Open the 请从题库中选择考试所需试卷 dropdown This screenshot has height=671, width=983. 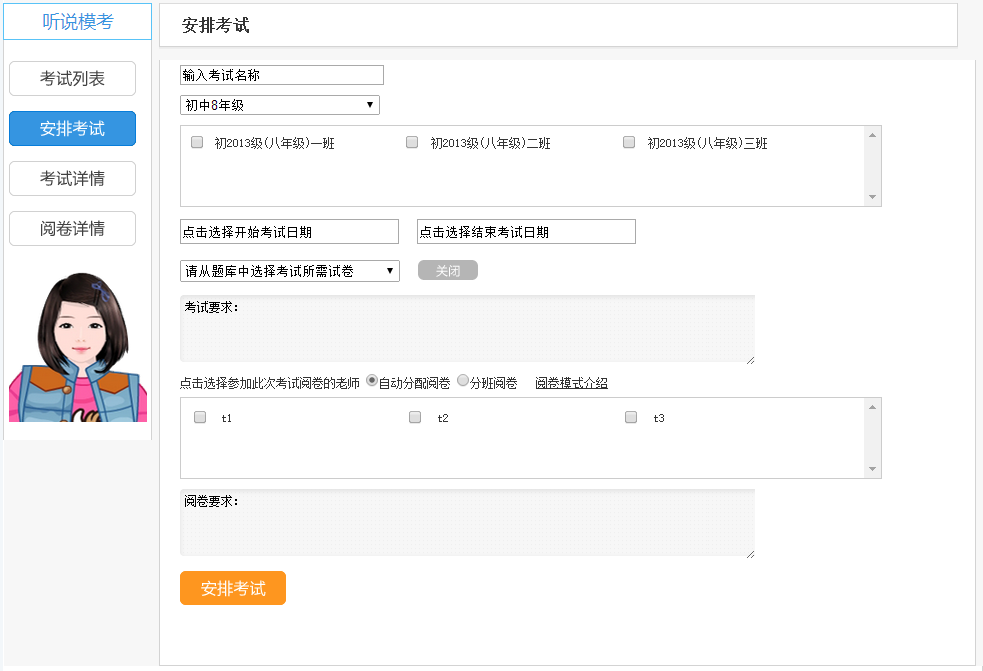tap(290, 271)
